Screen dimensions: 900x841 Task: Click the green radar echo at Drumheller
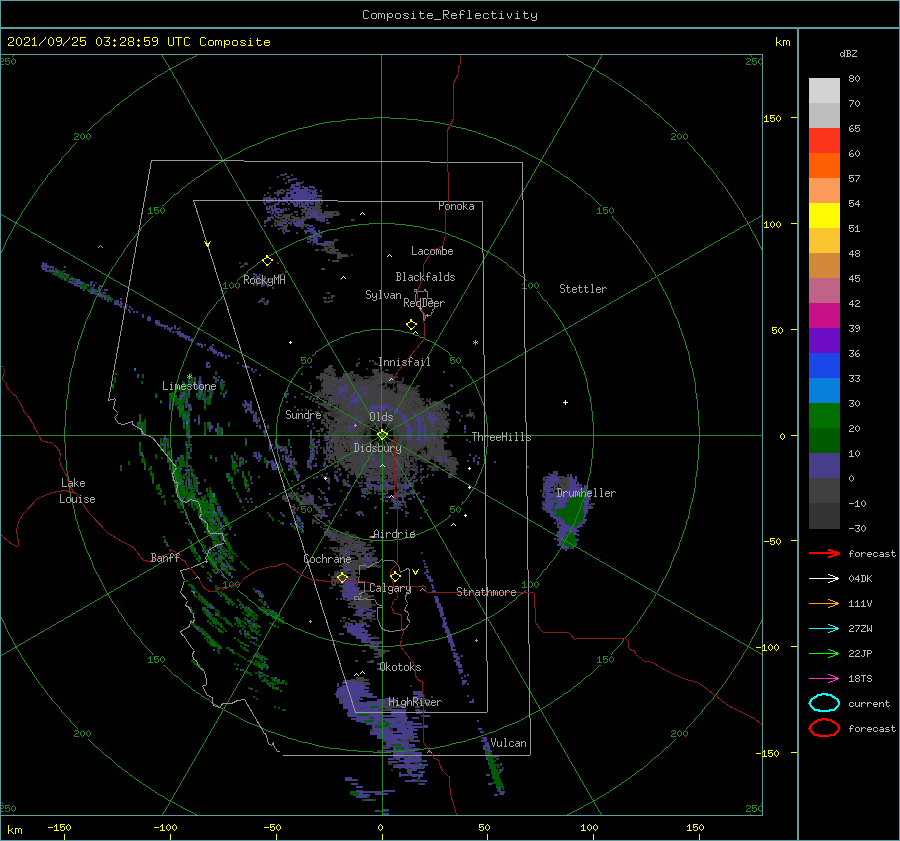572,510
